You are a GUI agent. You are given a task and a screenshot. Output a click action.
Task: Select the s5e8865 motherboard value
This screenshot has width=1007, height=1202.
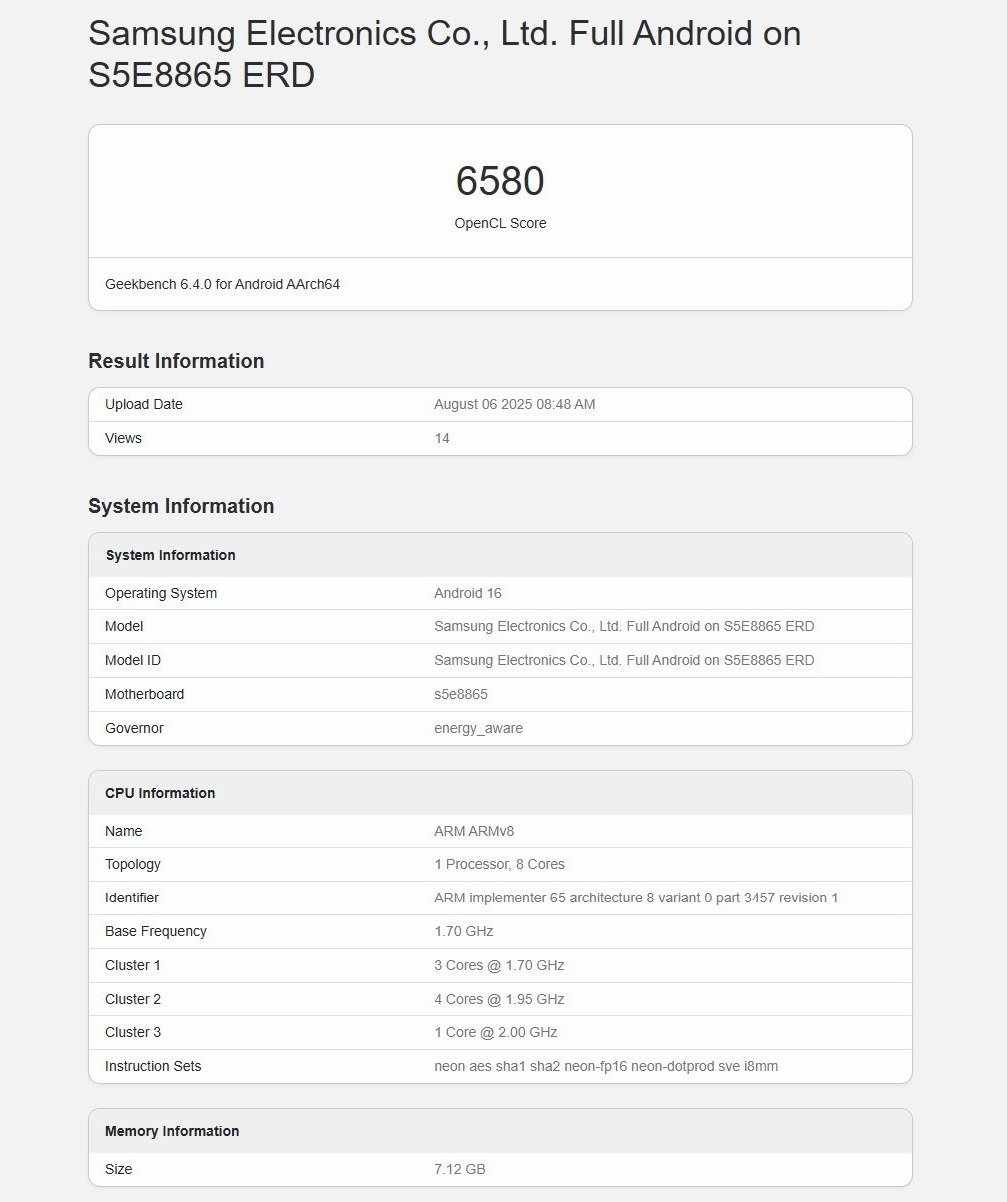pos(461,694)
